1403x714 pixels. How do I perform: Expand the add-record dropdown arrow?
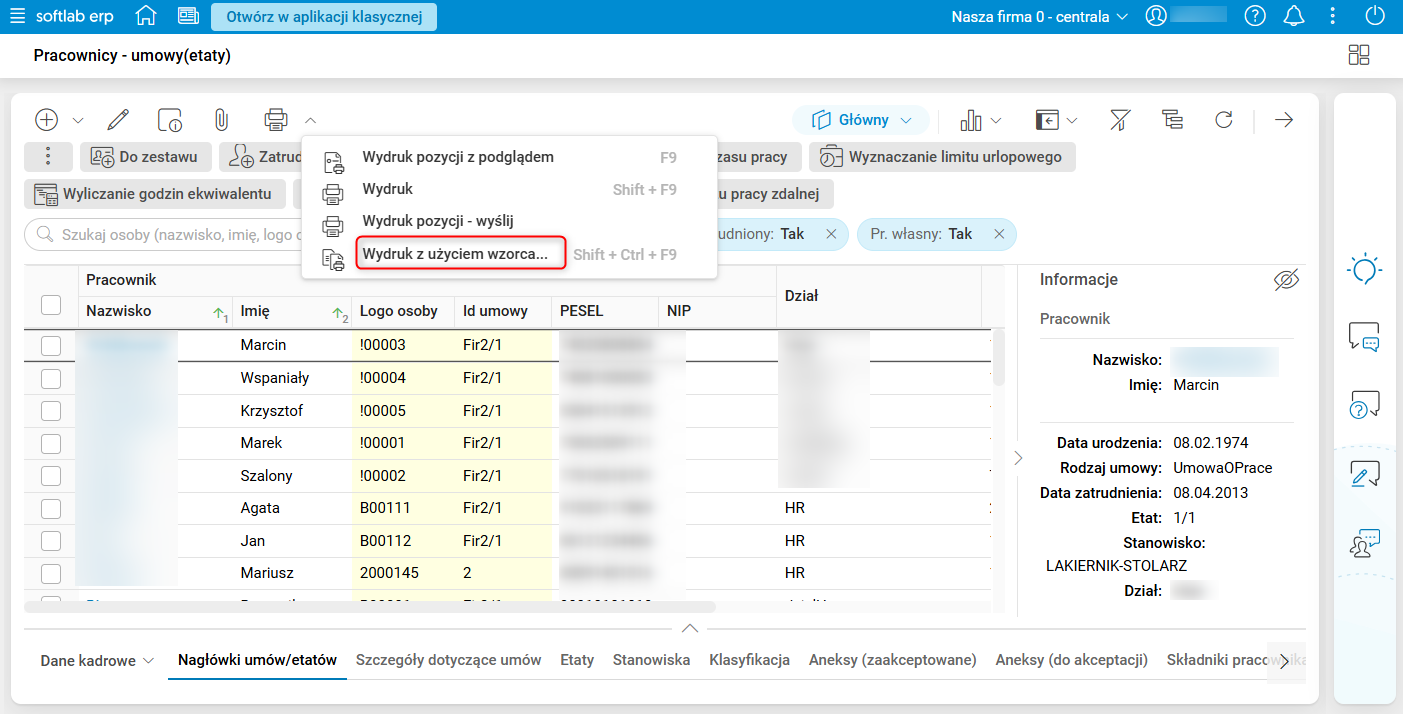(78, 121)
